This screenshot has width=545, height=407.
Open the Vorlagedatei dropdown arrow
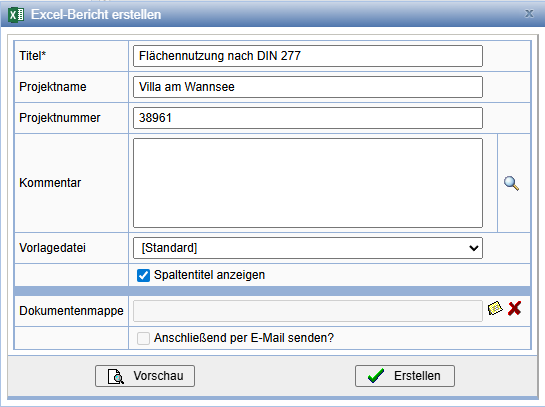[x=473, y=248]
